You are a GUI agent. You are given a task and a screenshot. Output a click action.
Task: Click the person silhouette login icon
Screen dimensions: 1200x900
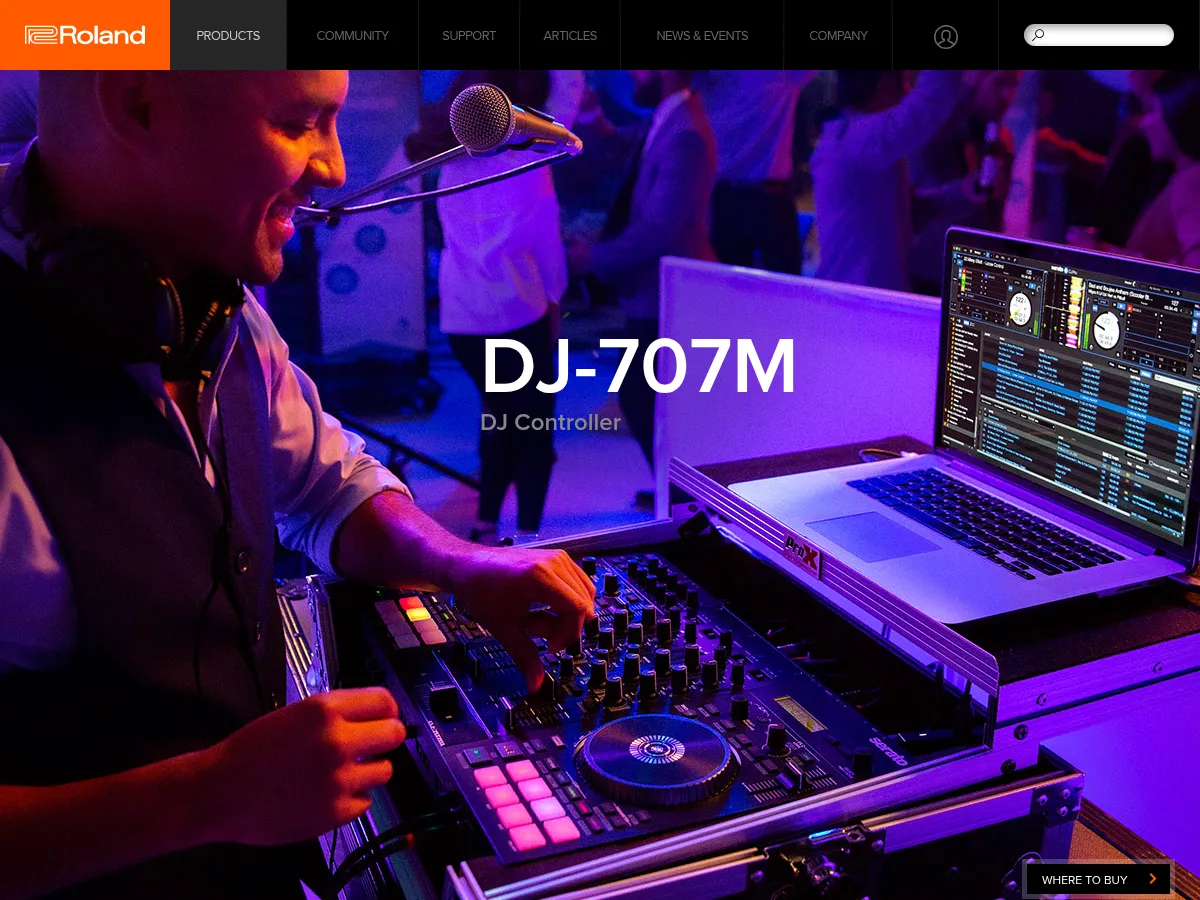click(945, 36)
